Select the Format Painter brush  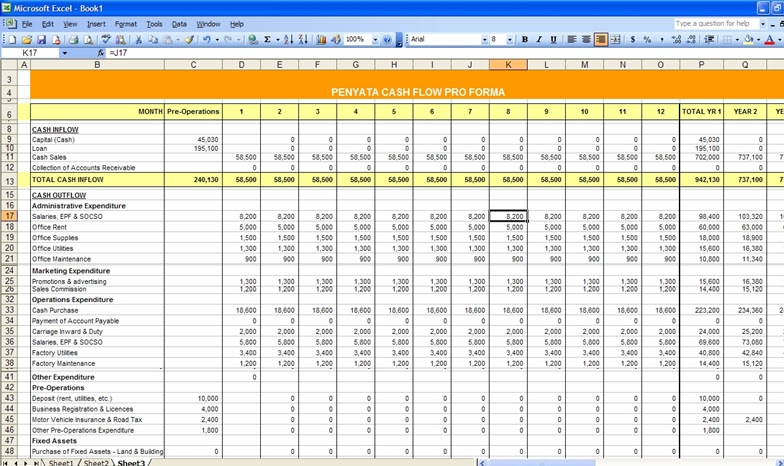click(189, 40)
